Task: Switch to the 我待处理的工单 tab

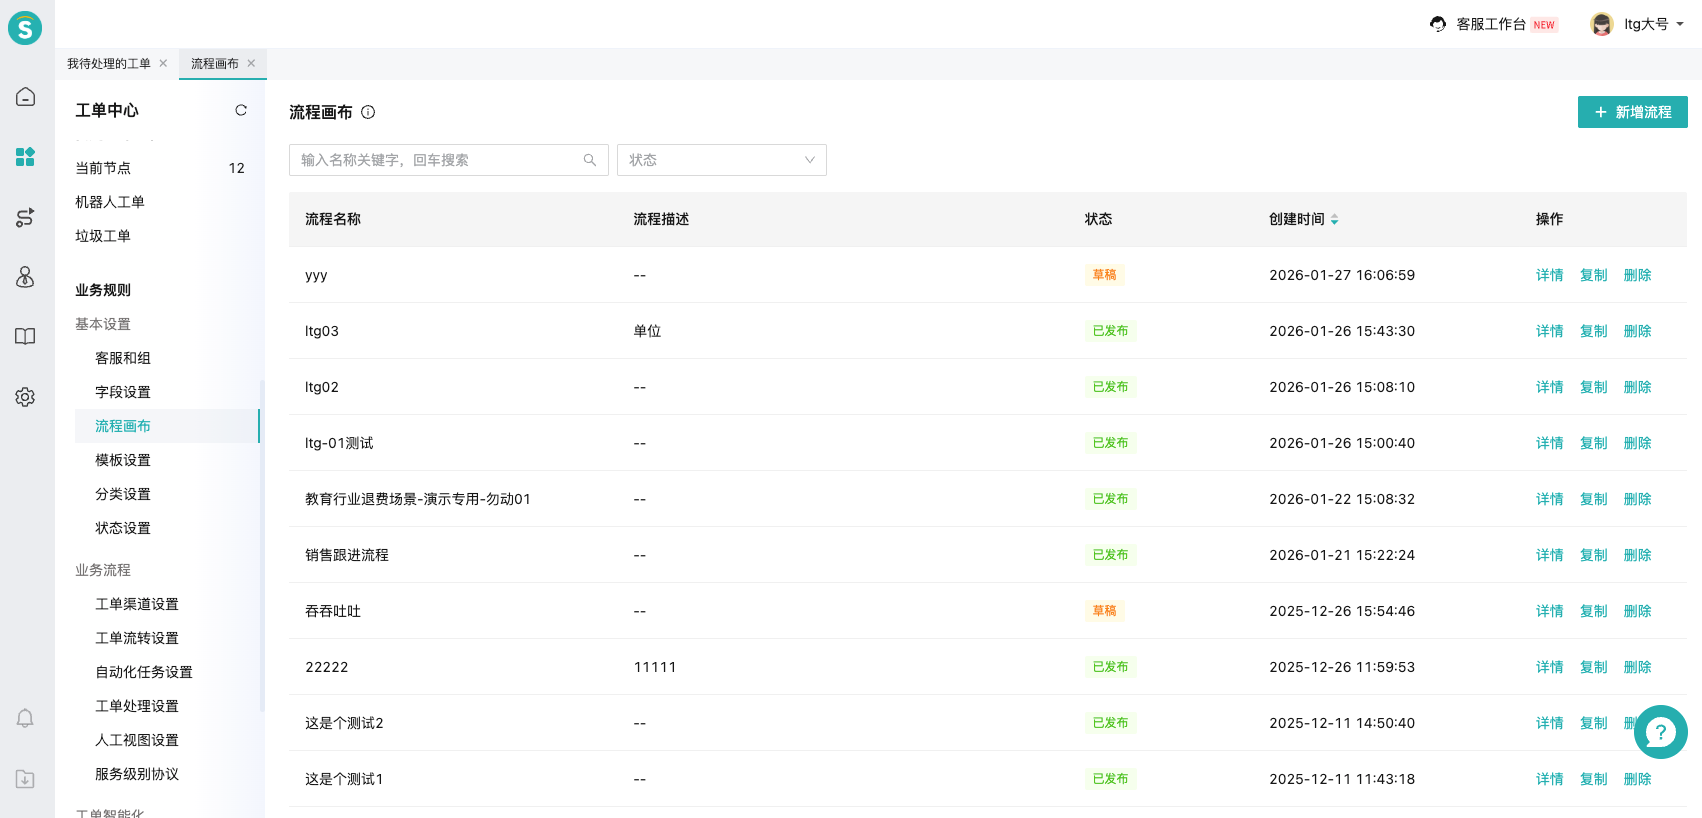Action: click(109, 64)
